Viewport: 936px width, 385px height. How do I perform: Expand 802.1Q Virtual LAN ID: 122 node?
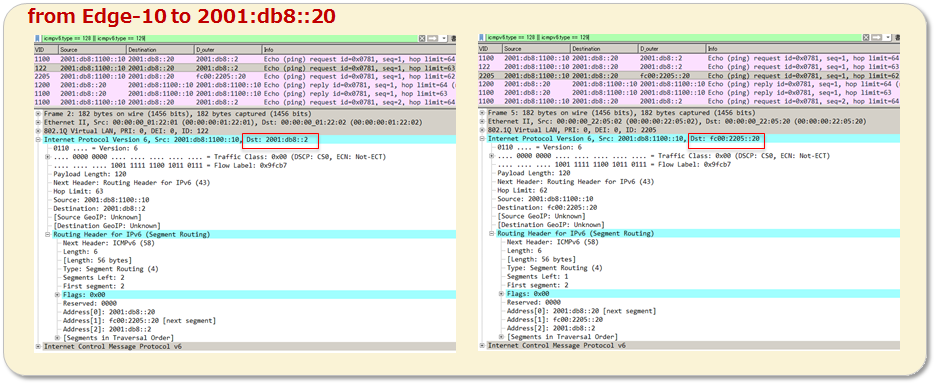pyautogui.click(x=38, y=130)
